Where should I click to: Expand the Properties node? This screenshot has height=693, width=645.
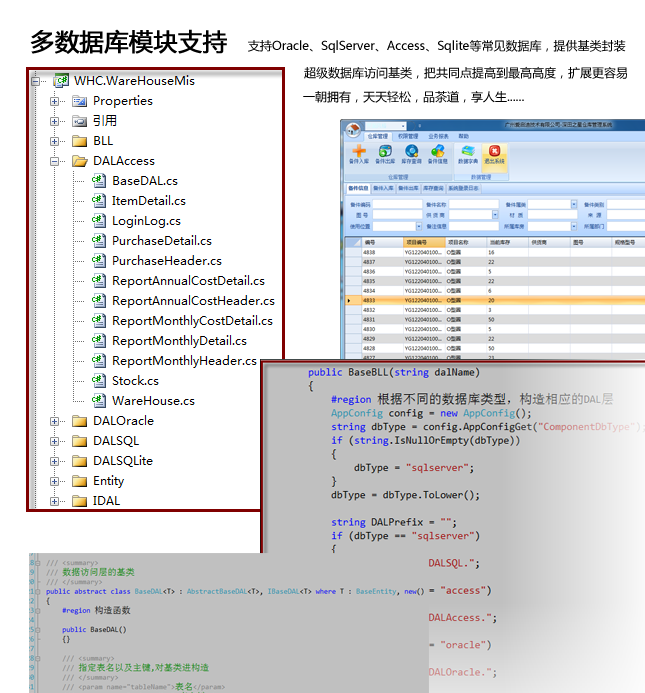[x=54, y=102]
